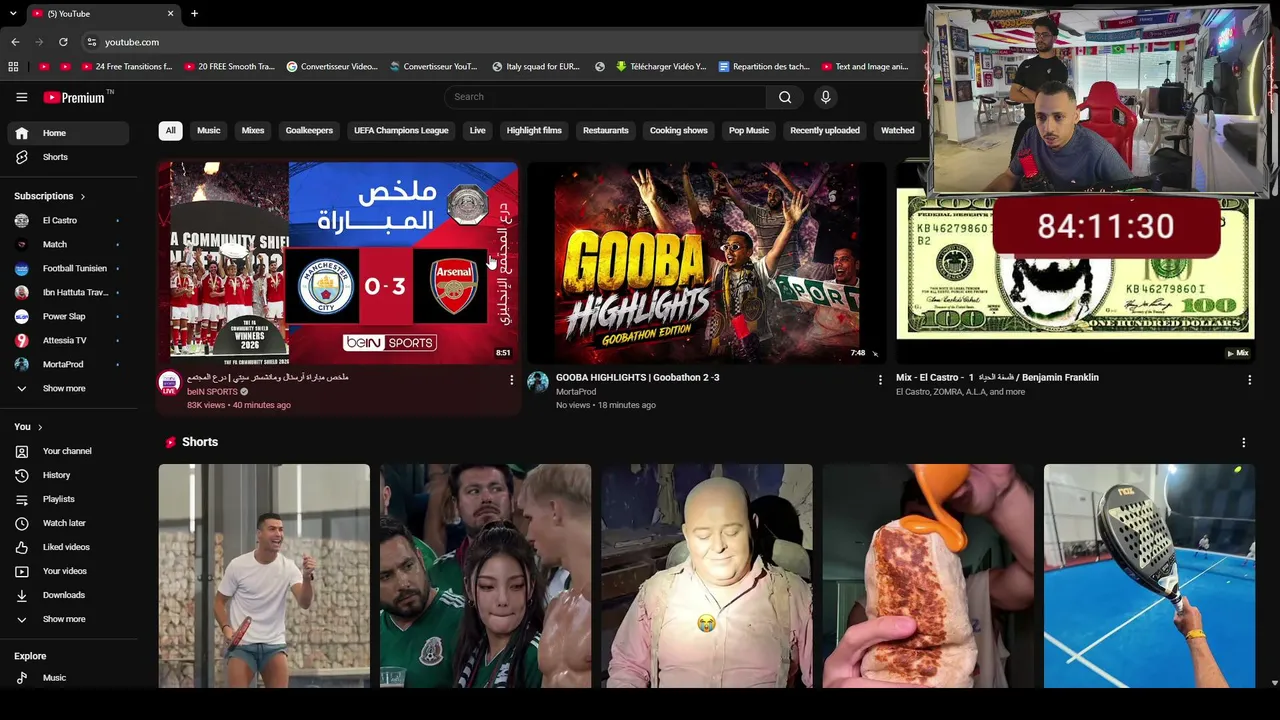1280x720 pixels.
Task: Select the All filter chip
Action: (x=170, y=130)
